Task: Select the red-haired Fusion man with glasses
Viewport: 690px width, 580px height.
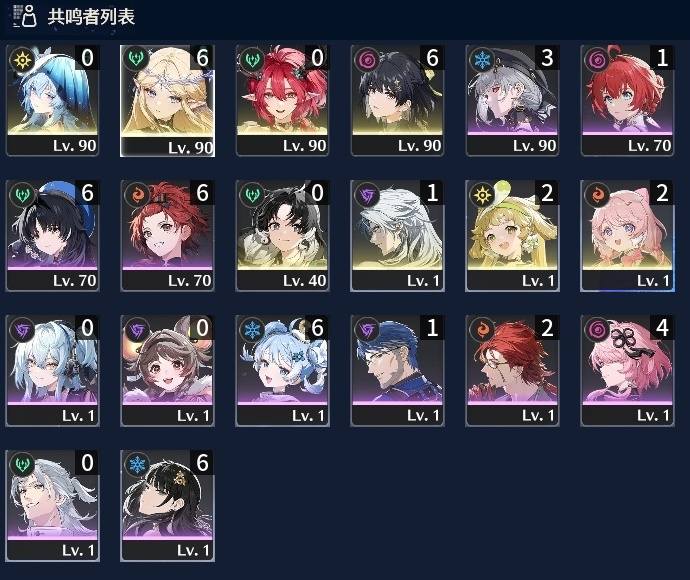Action: 512,371
